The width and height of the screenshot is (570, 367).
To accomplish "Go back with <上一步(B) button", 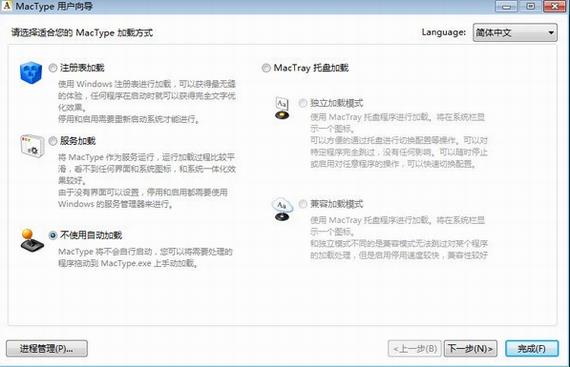I will coord(415,349).
